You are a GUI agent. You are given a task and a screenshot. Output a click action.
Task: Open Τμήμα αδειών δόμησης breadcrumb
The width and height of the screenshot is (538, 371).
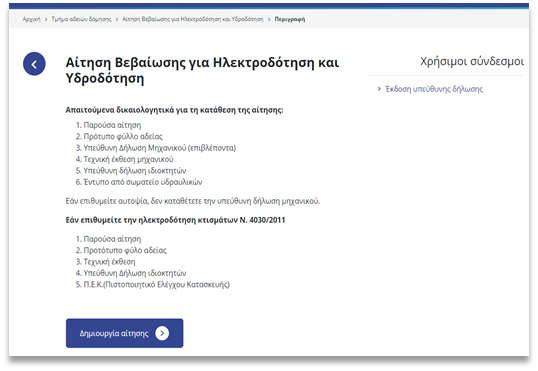pos(81,19)
